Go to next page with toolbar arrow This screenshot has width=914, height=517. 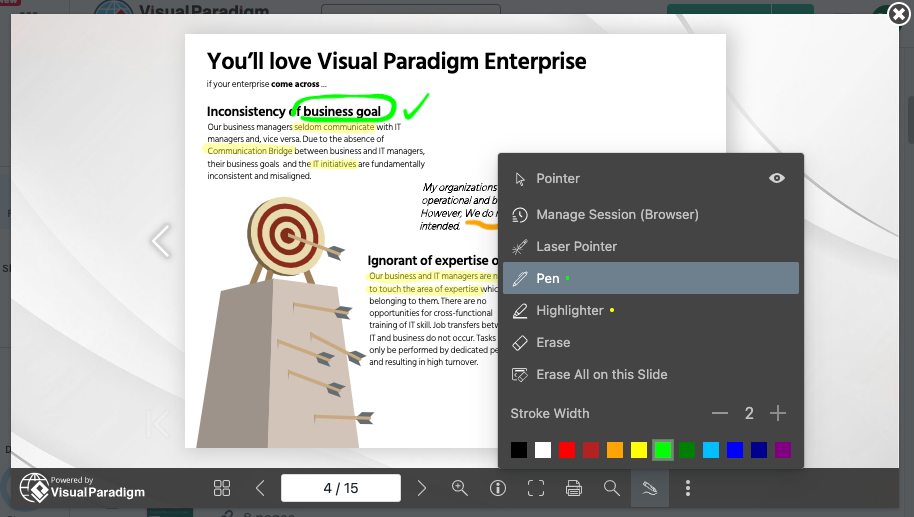422,488
